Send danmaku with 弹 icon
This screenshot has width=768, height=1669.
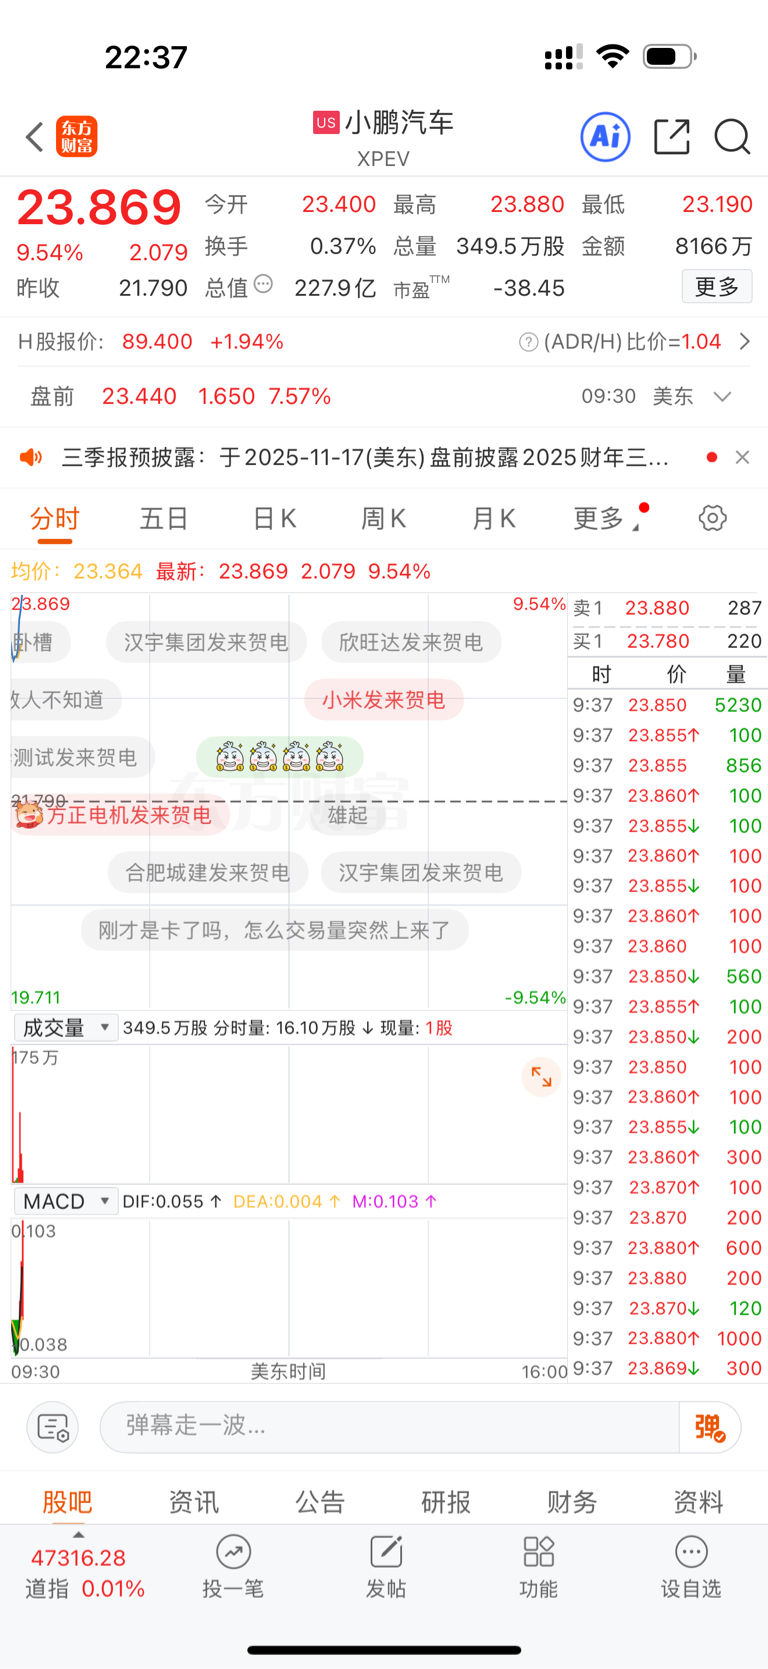pos(710,1427)
